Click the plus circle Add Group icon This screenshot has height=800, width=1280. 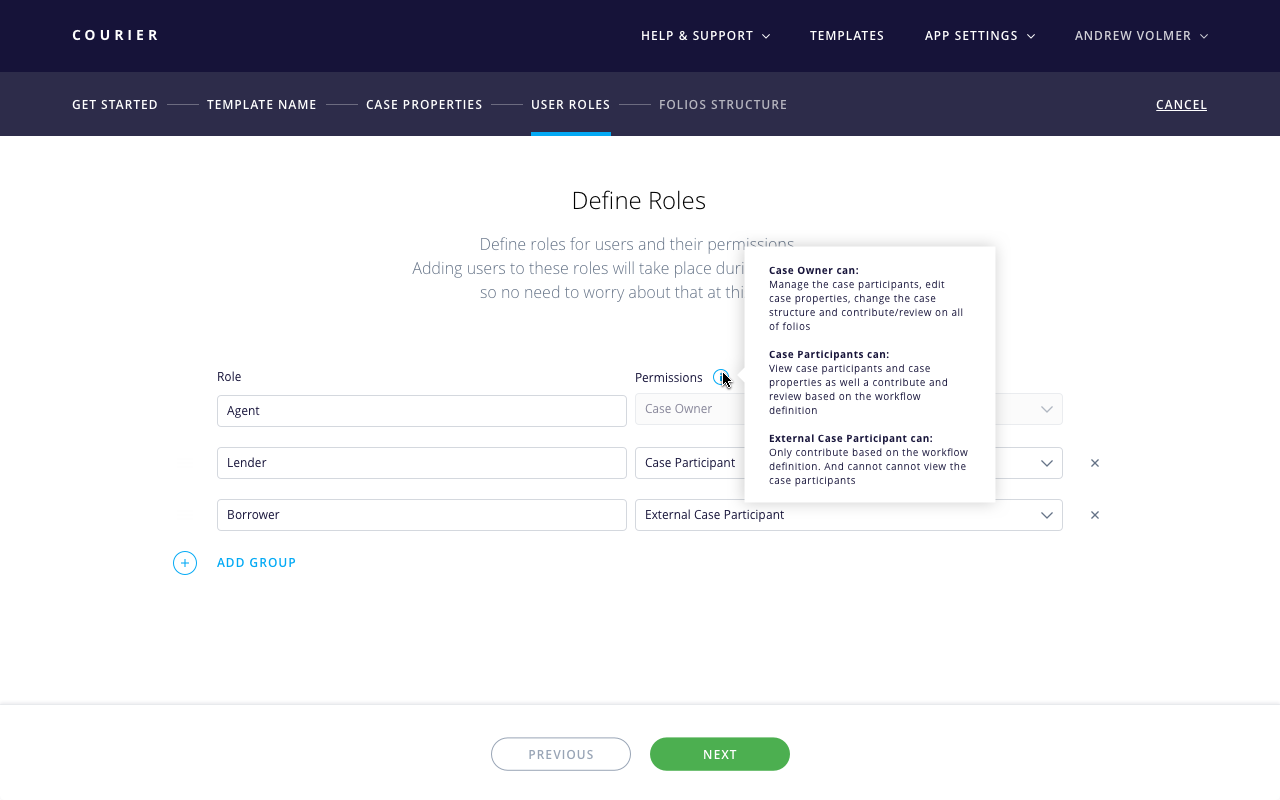coord(185,563)
